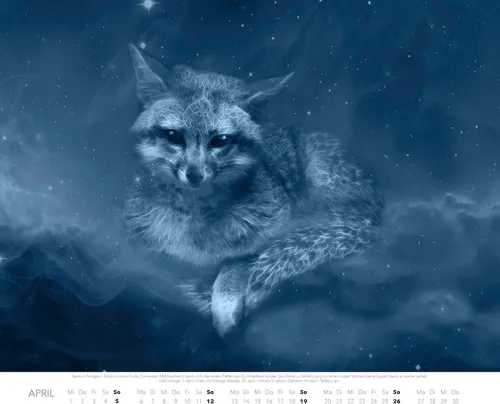
Task: Click the fox's nose
Action: (x=195, y=177)
